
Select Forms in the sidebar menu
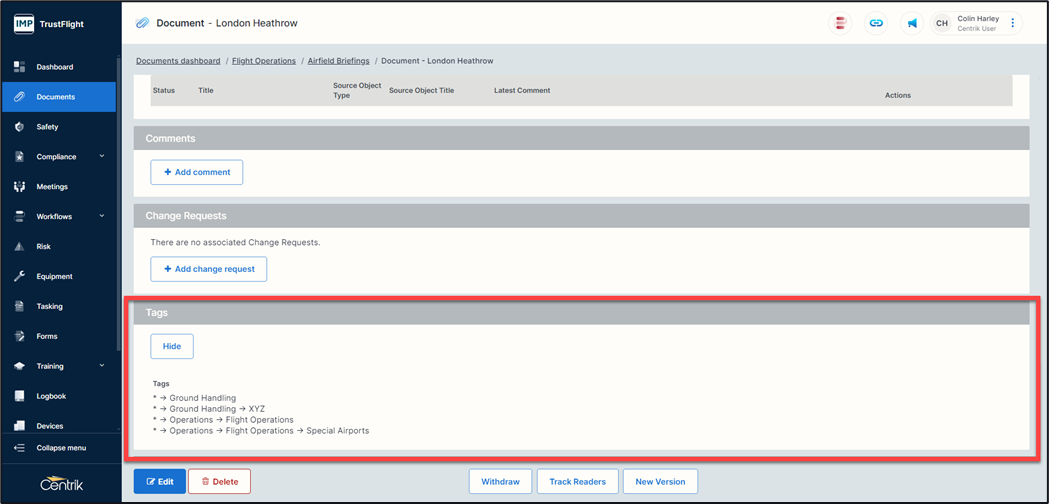46,336
